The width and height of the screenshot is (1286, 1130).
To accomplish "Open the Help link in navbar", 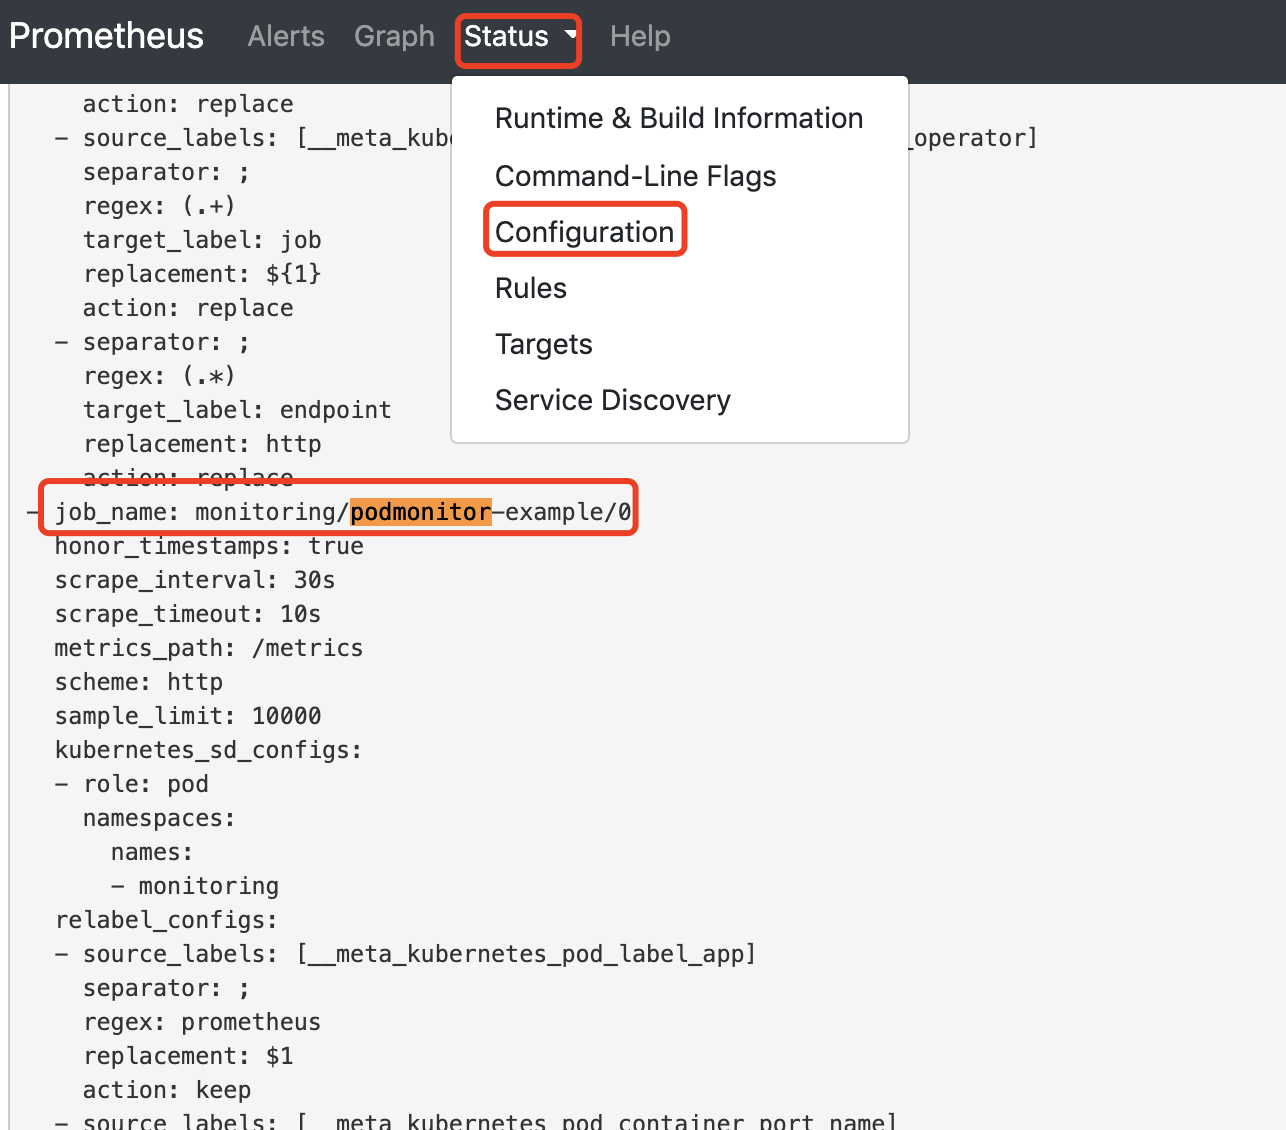I will [640, 36].
